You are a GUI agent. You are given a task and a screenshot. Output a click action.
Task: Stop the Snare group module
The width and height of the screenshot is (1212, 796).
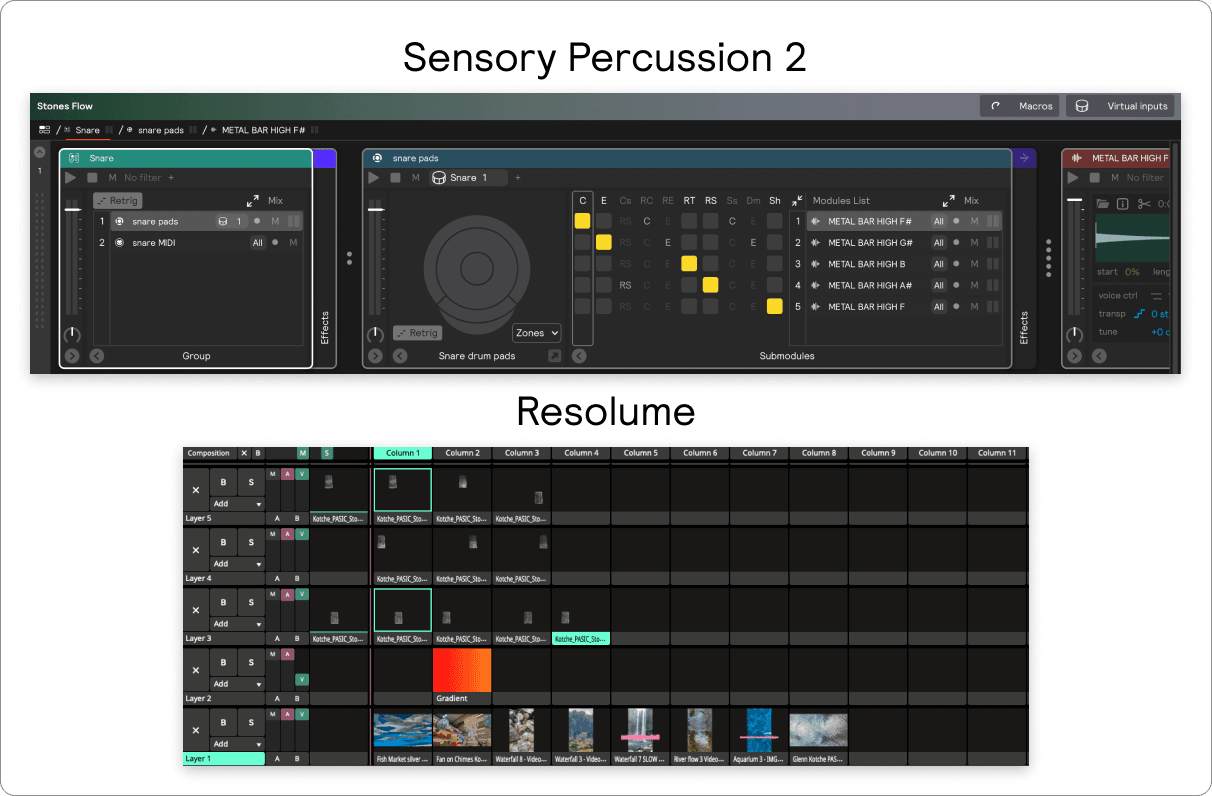point(92,178)
